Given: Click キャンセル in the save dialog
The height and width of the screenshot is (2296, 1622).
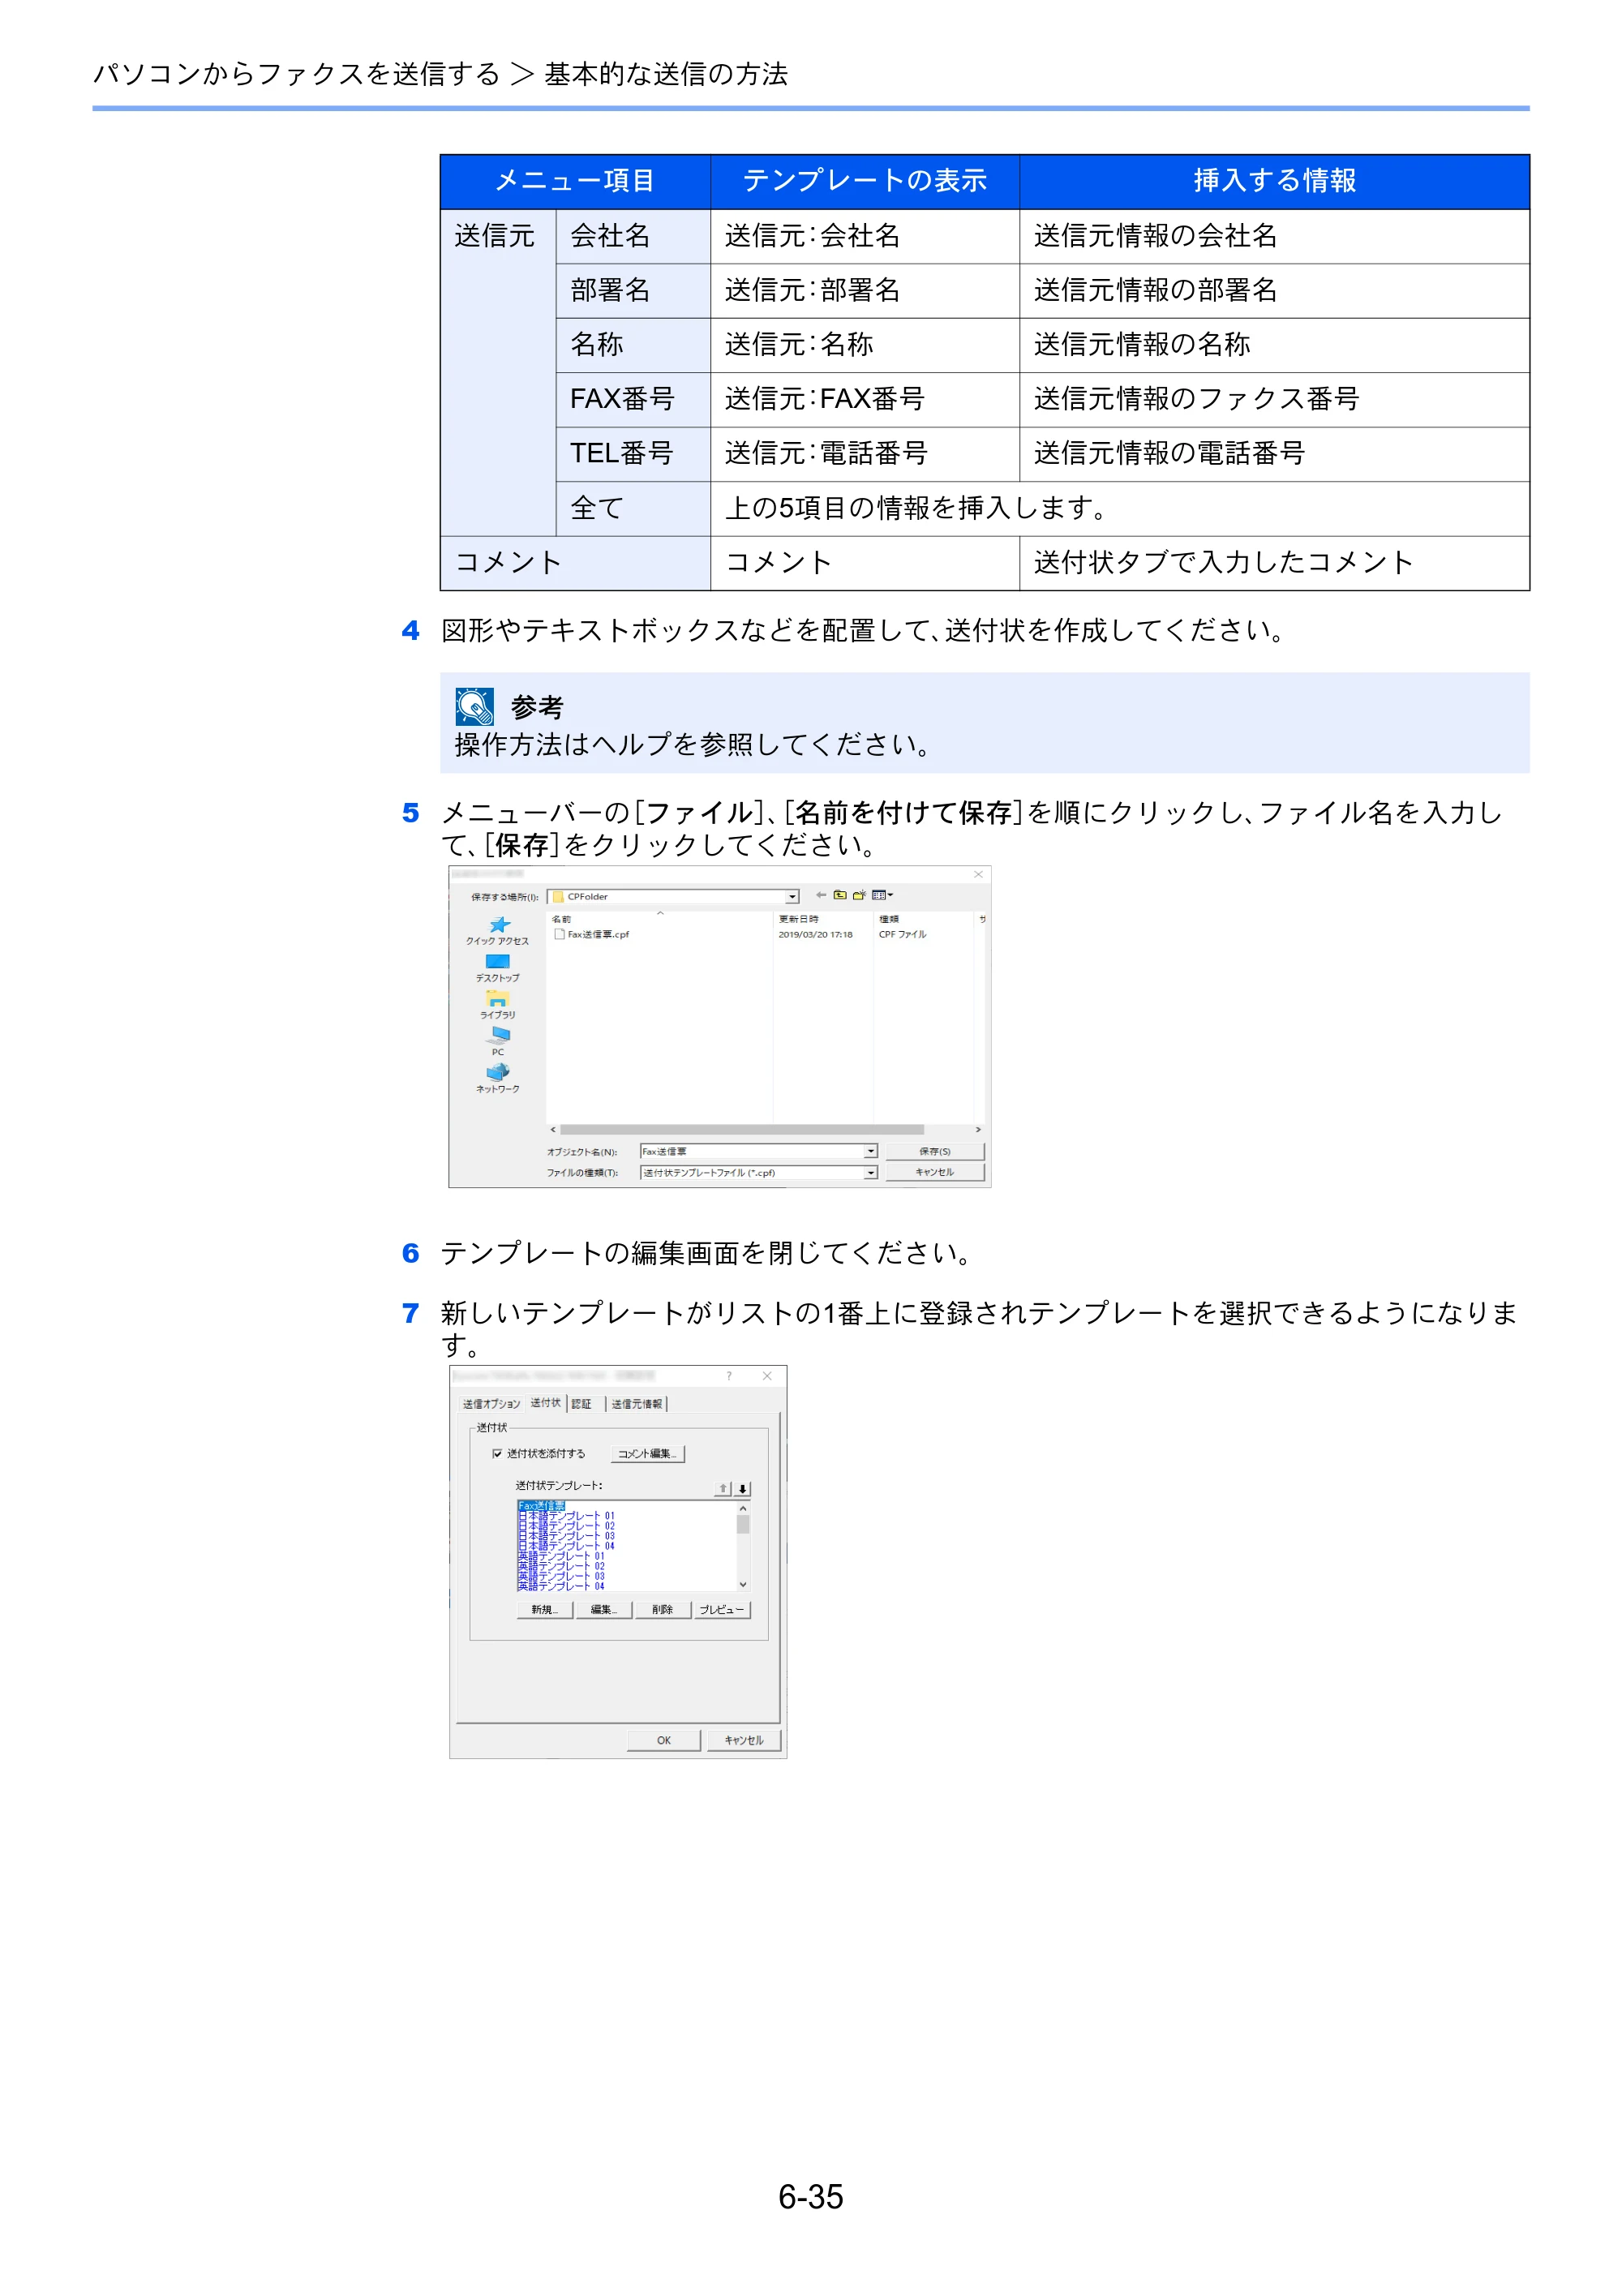Looking at the screenshot, I should 935,1172.
